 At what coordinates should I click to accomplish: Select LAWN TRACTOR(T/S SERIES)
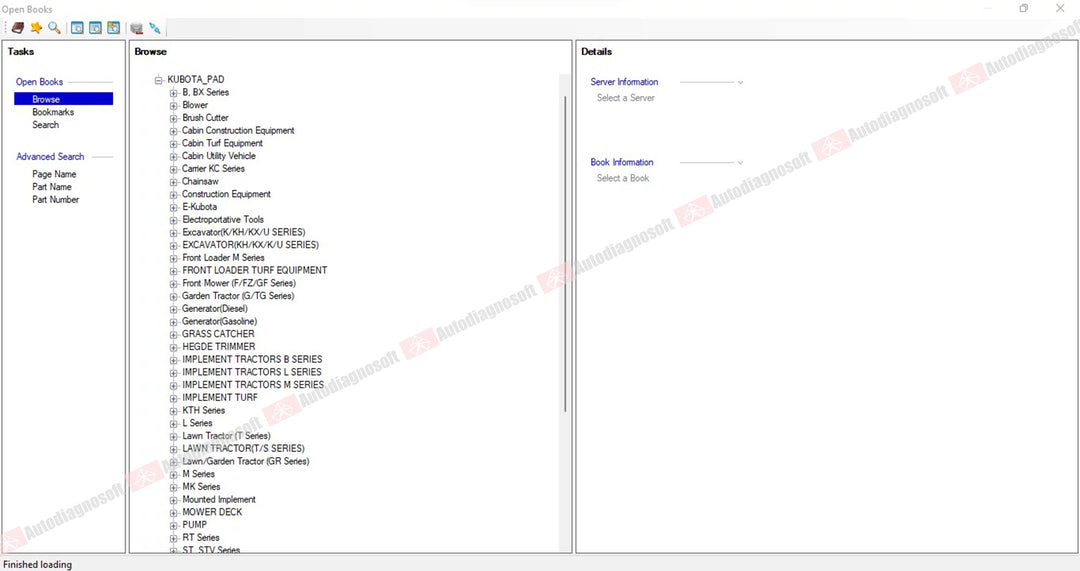click(x=243, y=448)
